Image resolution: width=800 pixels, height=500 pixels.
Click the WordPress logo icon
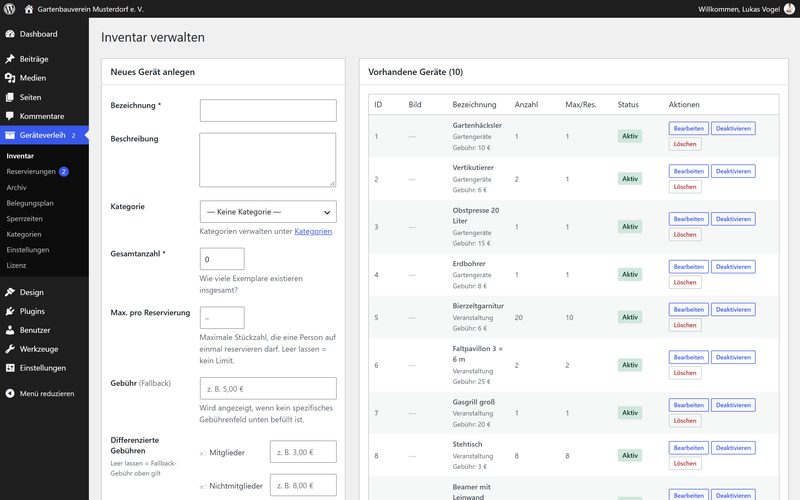[x=9, y=9]
